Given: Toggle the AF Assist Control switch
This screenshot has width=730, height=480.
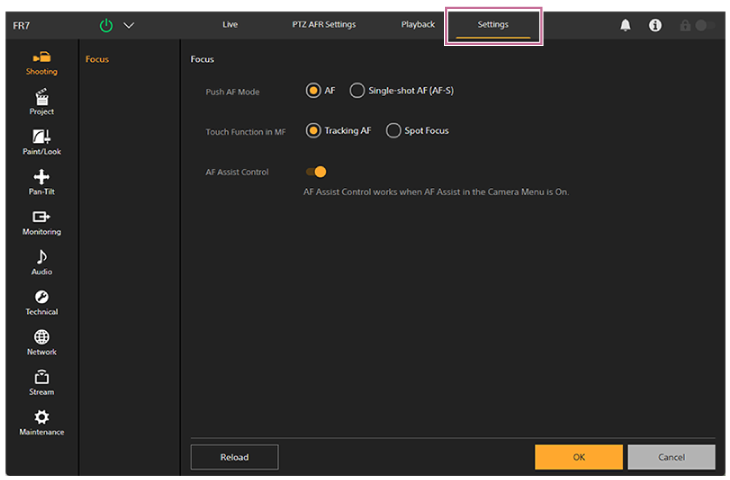Looking at the screenshot, I should pos(315,172).
